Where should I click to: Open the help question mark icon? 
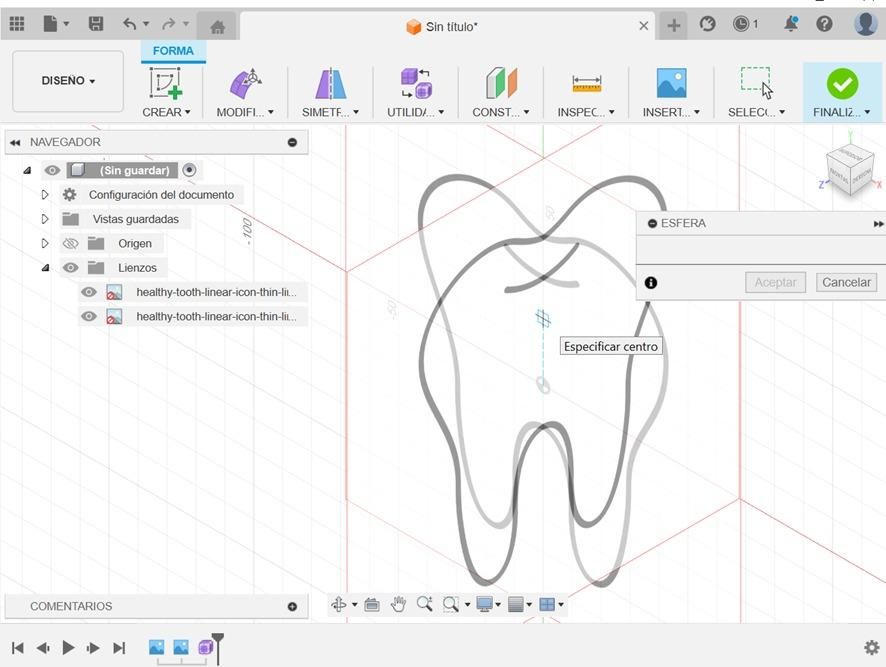click(x=824, y=24)
